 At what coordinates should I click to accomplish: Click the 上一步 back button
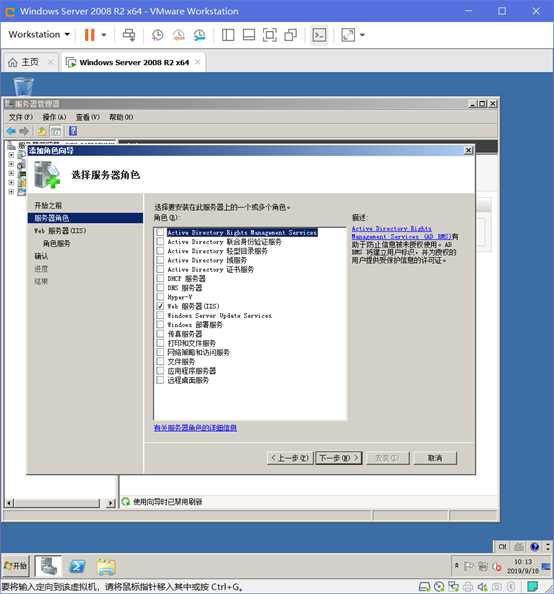pyautogui.click(x=290, y=458)
